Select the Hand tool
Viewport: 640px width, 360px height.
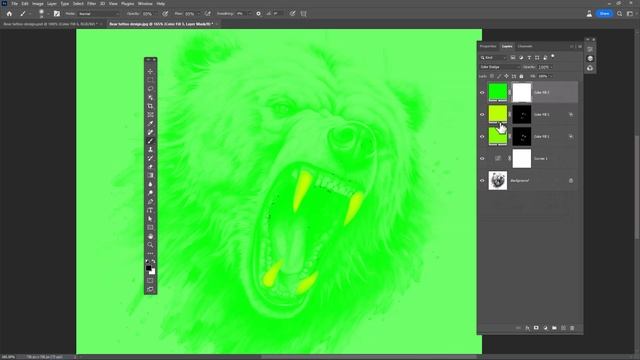[x=150, y=236]
